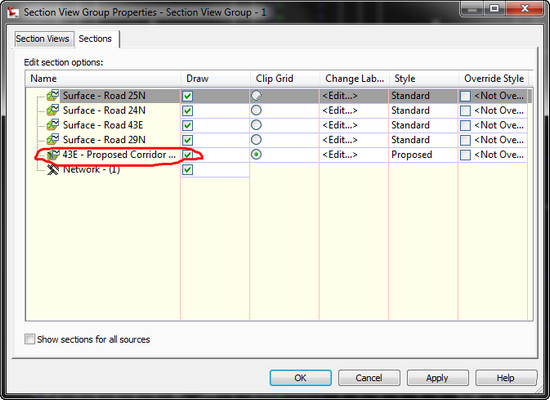The image size is (550, 400).
Task: Select Clip Grid radio for Road 24N
Action: tap(256, 110)
